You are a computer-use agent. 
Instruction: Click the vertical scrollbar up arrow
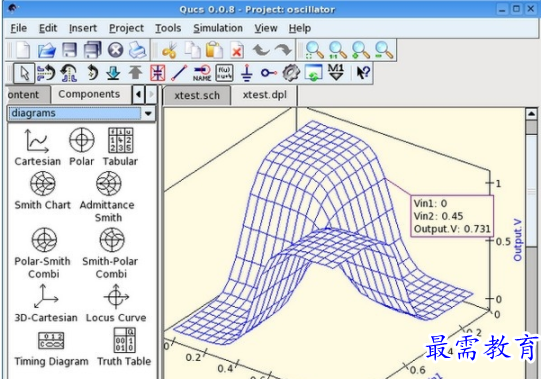click(x=531, y=114)
